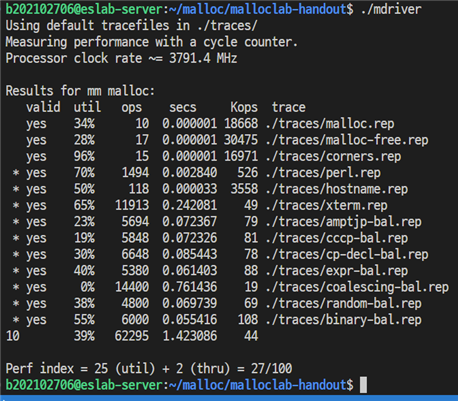Click the total secs 1.423086 value
This screenshot has height=401, width=458.
[x=190, y=336]
